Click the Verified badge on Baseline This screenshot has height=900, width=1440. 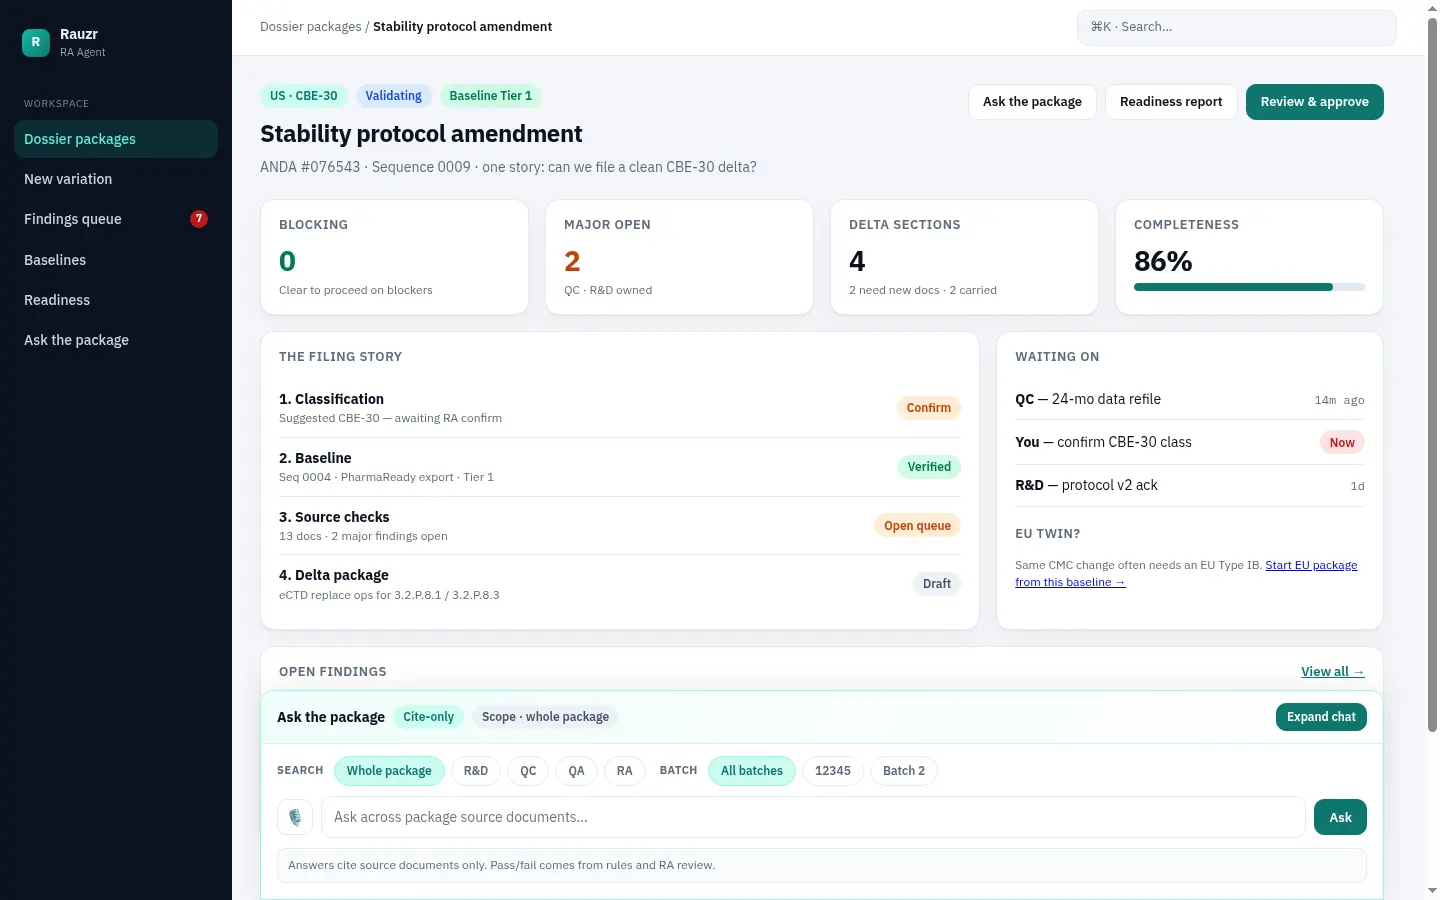coord(929,467)
